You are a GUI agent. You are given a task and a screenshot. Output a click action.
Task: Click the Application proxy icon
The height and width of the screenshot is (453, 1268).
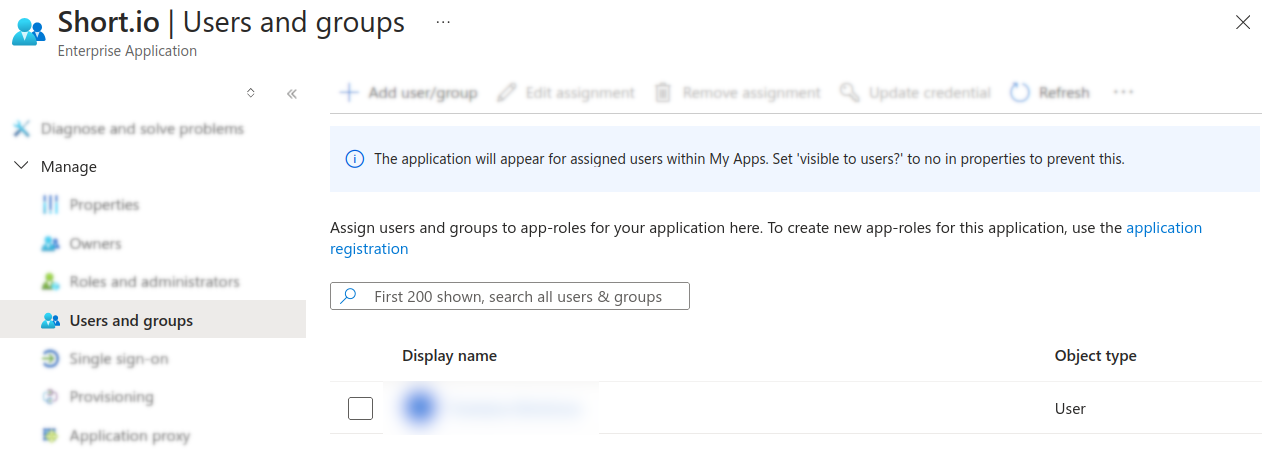pyautogui.click(x=50, y=436)
